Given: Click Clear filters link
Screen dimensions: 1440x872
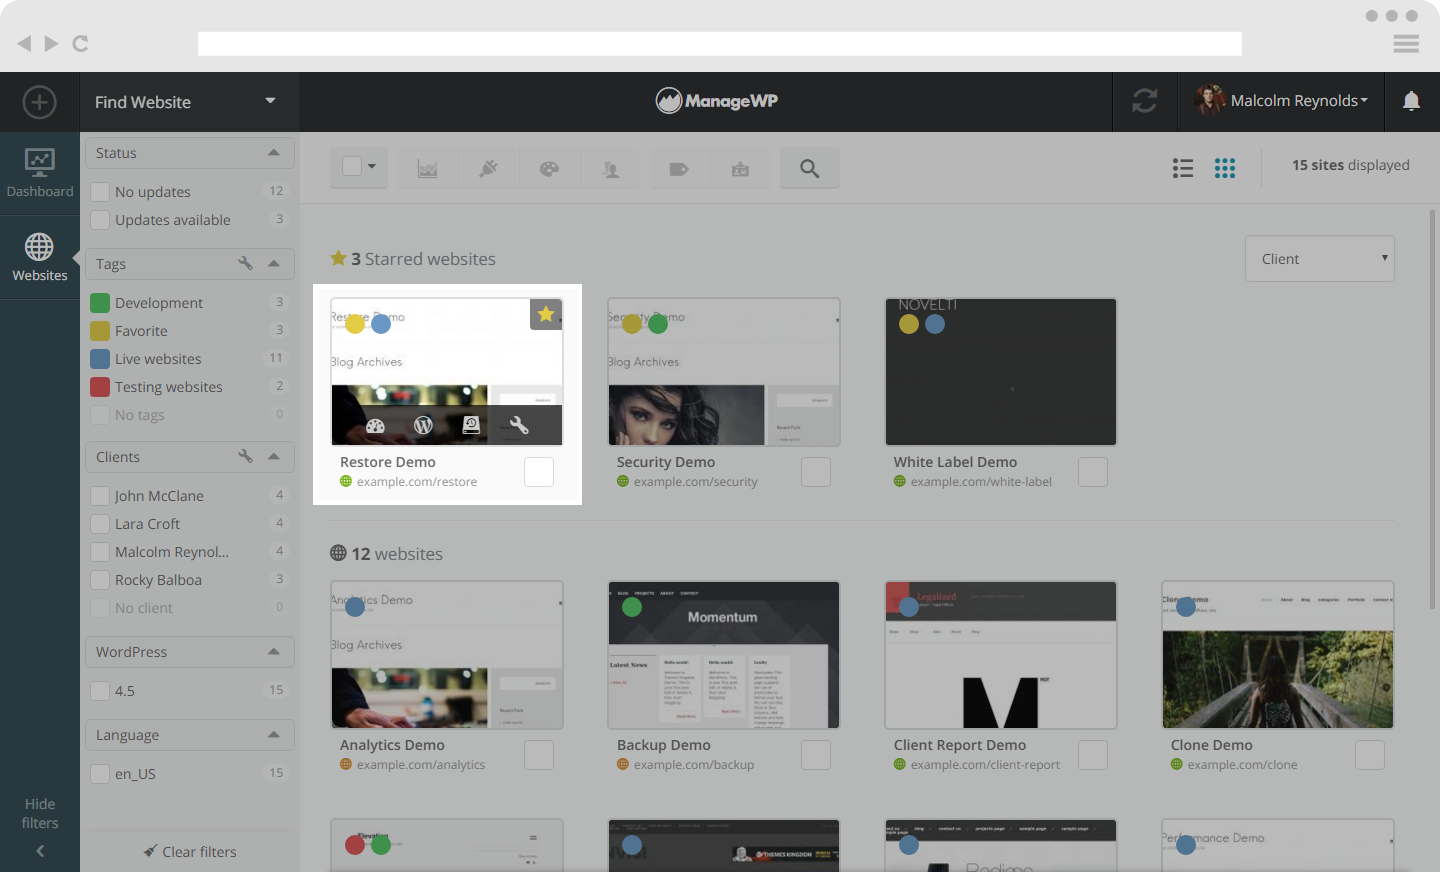Looking at the screenshot, I should click(190, 852).
